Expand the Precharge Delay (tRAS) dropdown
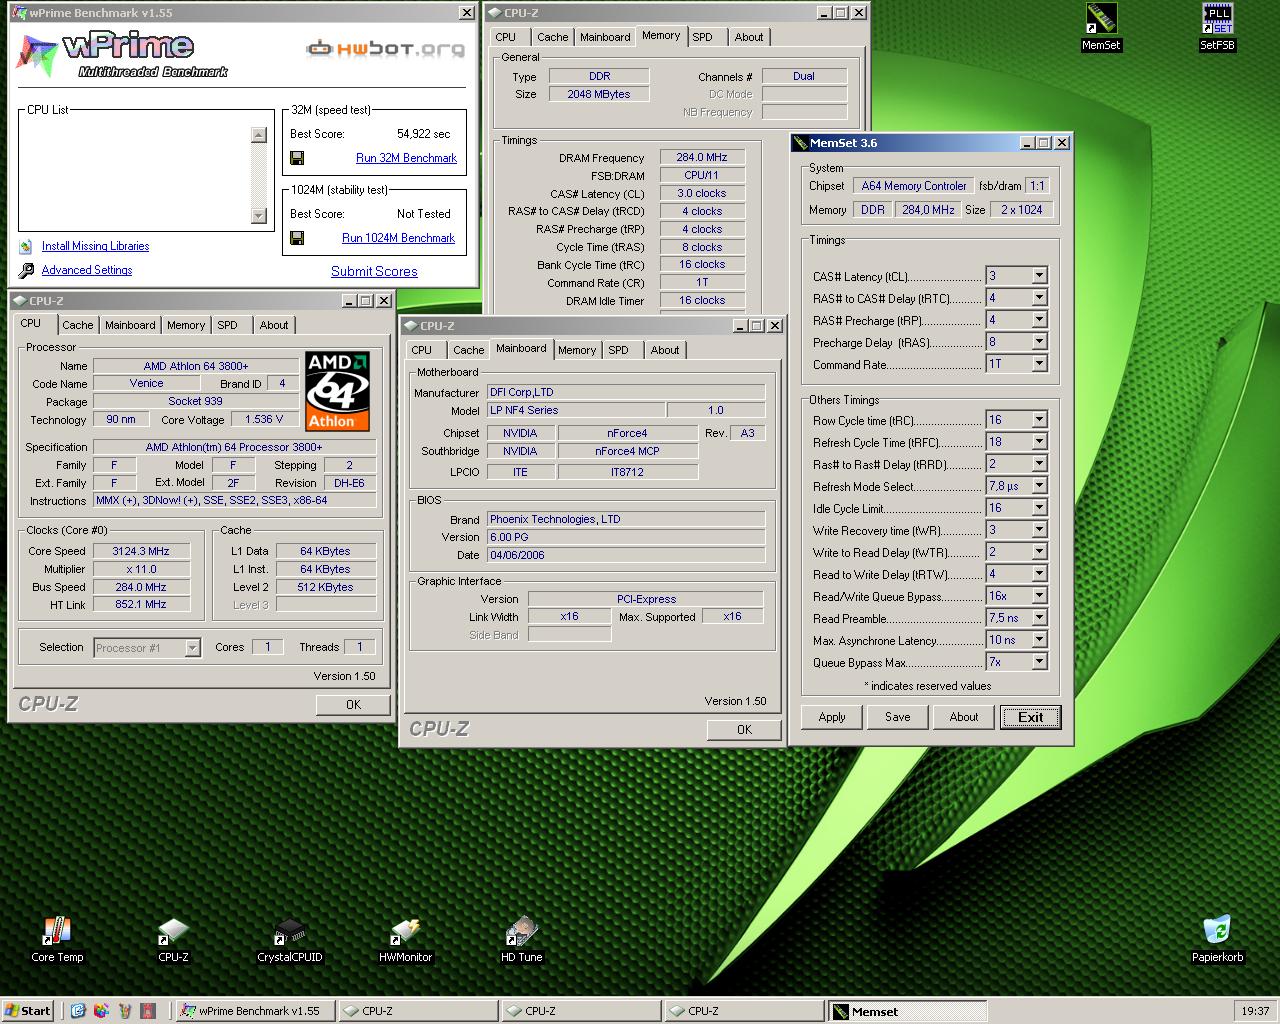1280x1024 pixels. [x=1039, y=342]
